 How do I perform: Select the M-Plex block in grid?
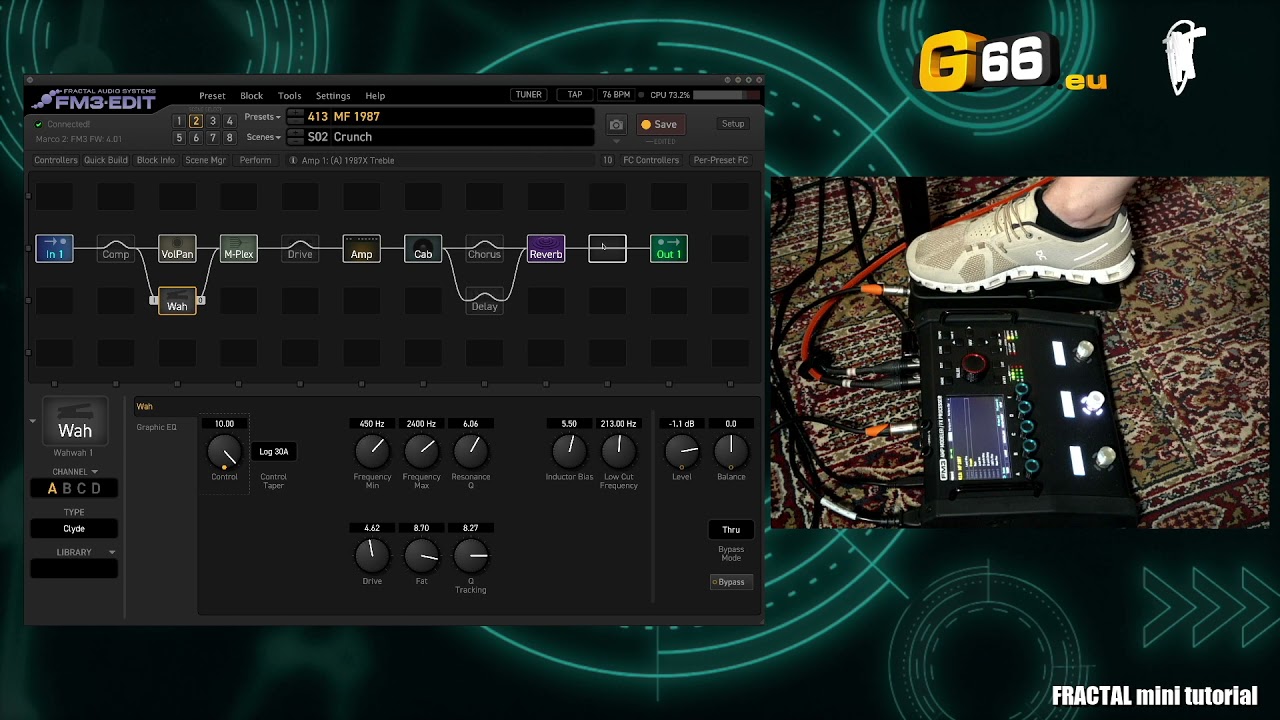pyautogui.click(x=239, y=248)
